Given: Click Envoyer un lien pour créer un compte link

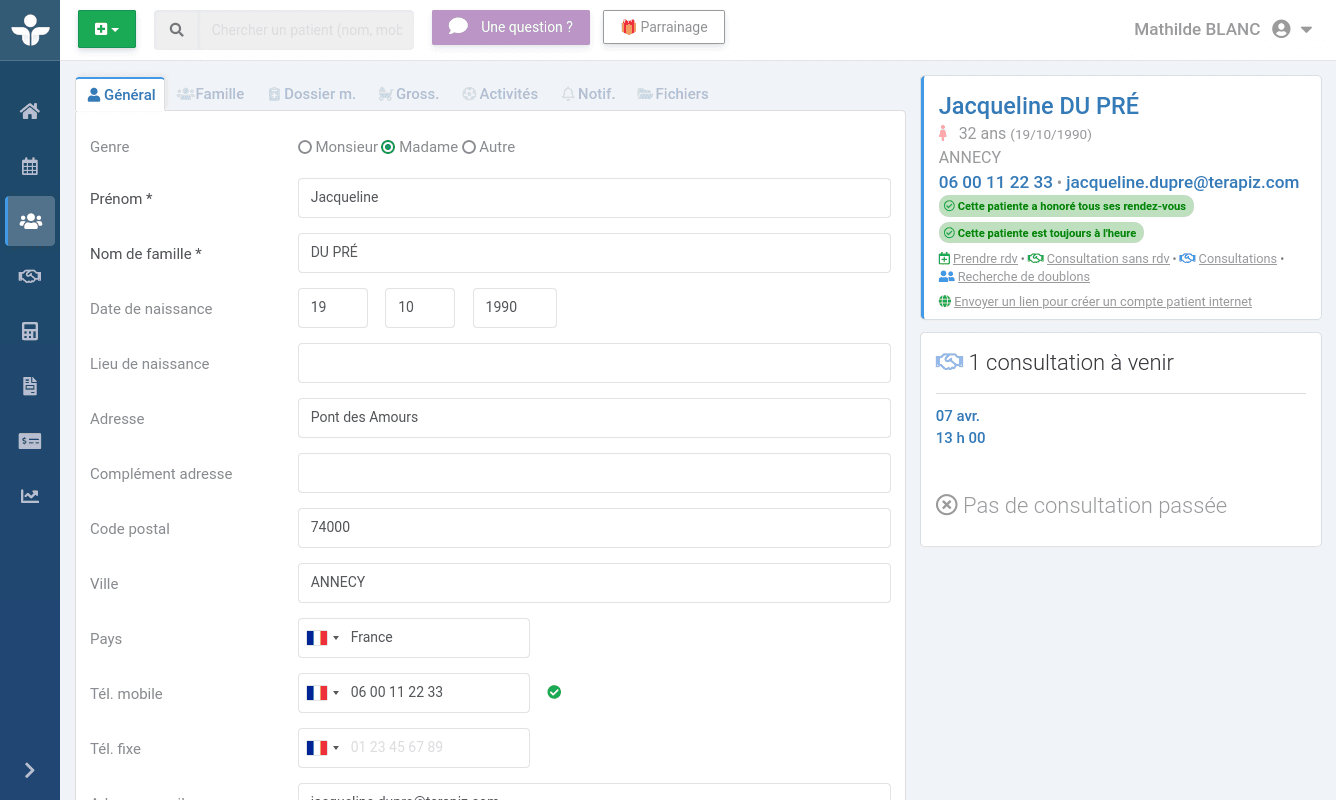Looking at the screenshot, I should [1103, 302].
